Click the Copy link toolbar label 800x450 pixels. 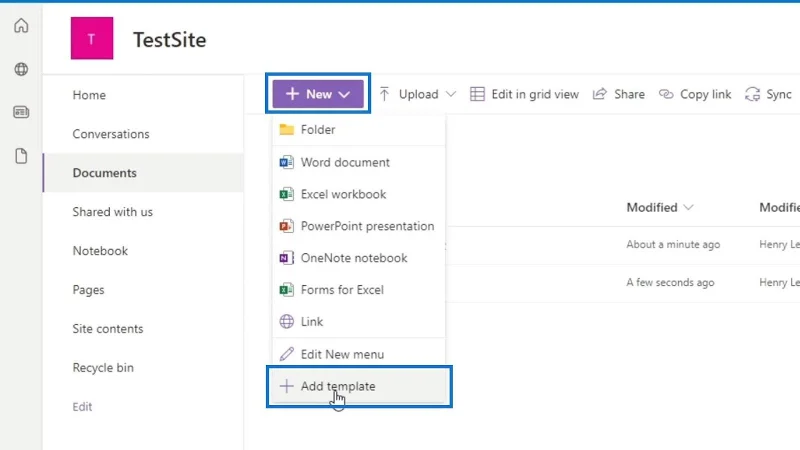point(706,94)
